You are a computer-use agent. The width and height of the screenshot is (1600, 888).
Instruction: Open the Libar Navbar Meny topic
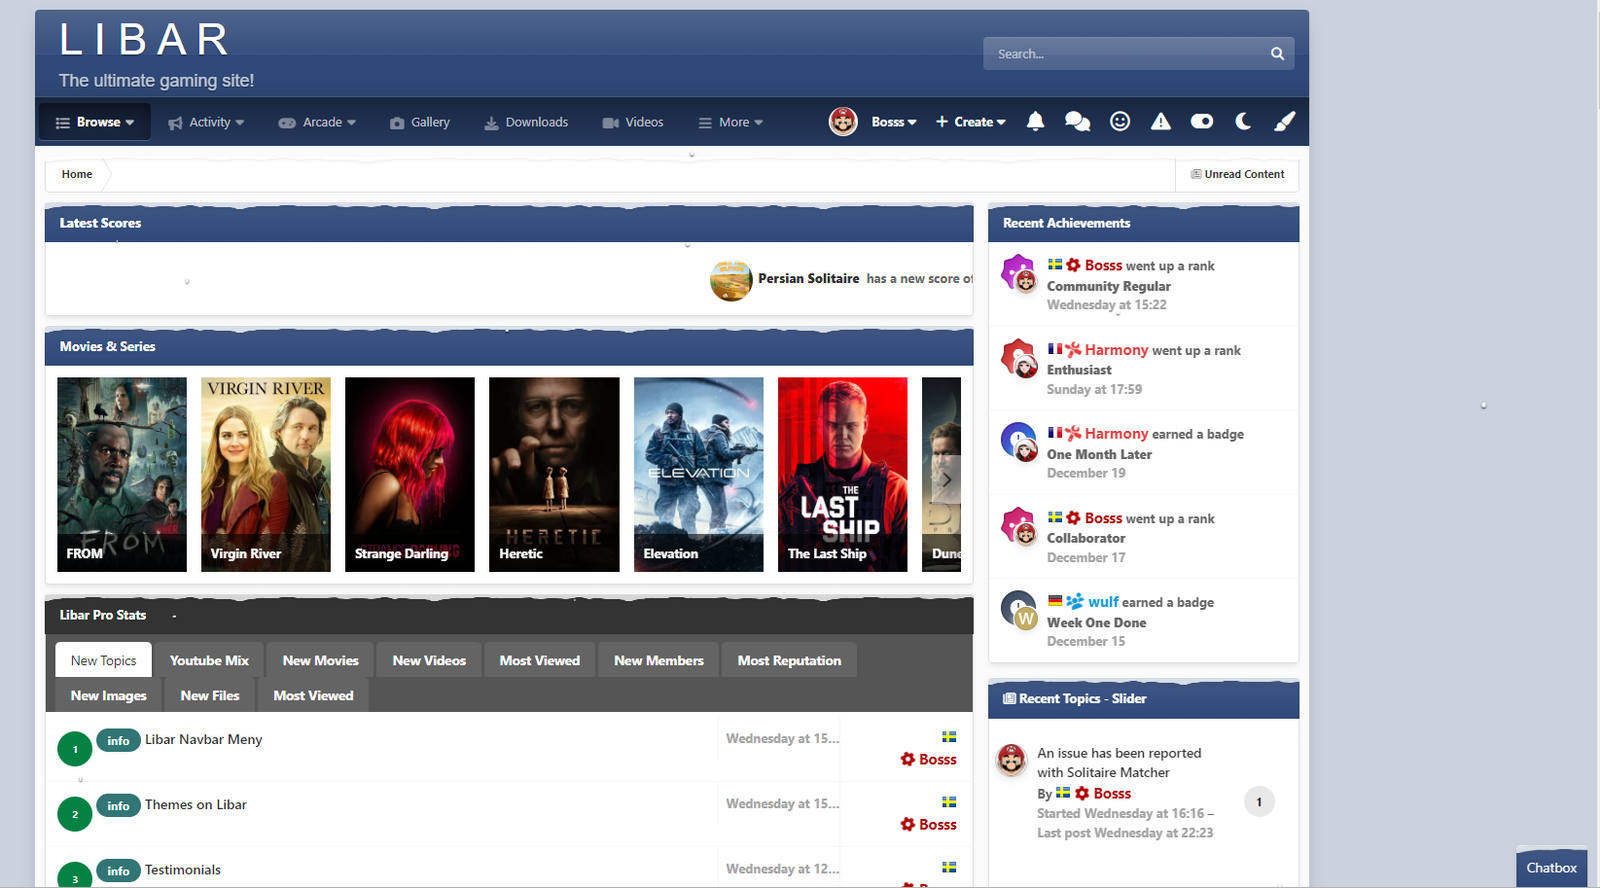203,740
